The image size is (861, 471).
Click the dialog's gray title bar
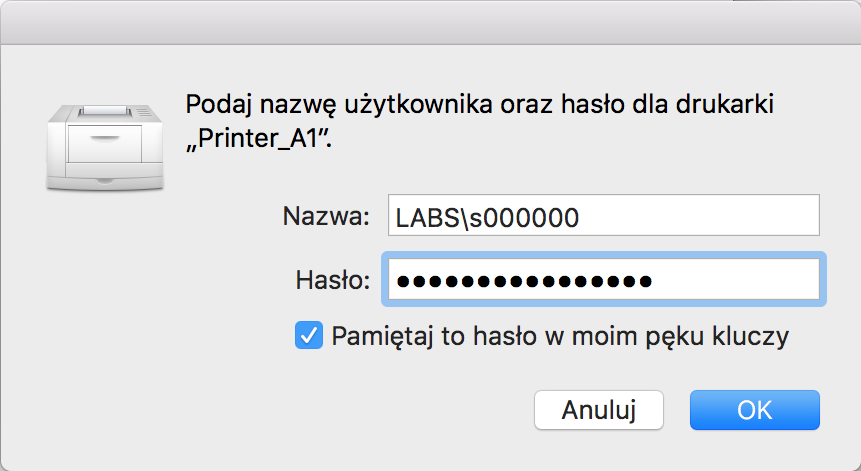pos(430,22)
